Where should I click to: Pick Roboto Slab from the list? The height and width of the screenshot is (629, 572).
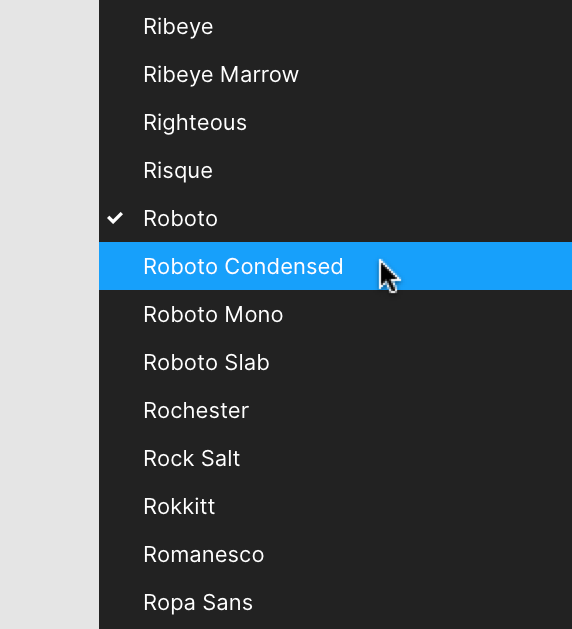coord(335,362)
